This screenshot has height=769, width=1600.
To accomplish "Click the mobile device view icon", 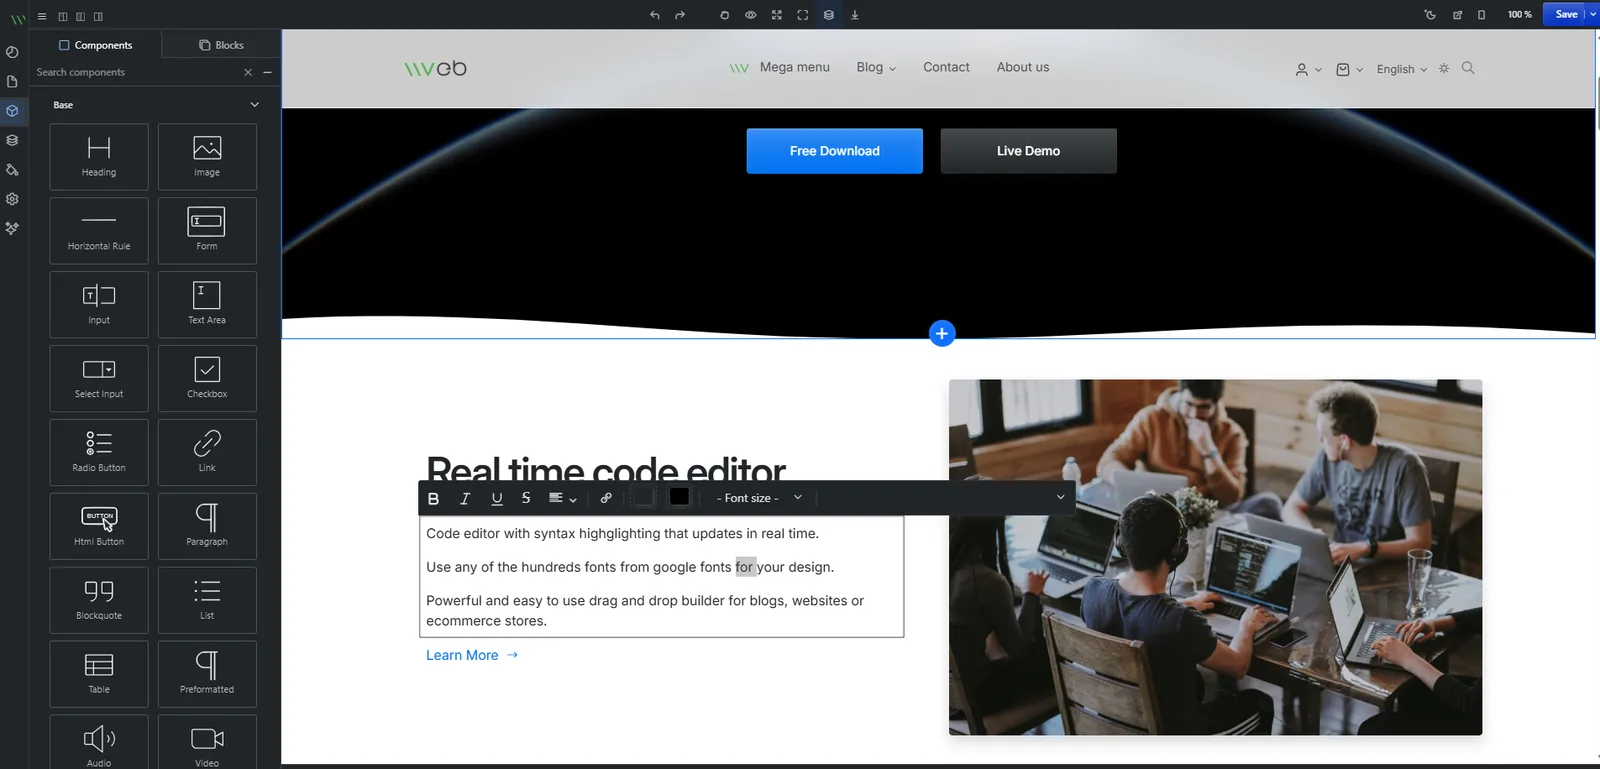I will tap(1481, 15).
